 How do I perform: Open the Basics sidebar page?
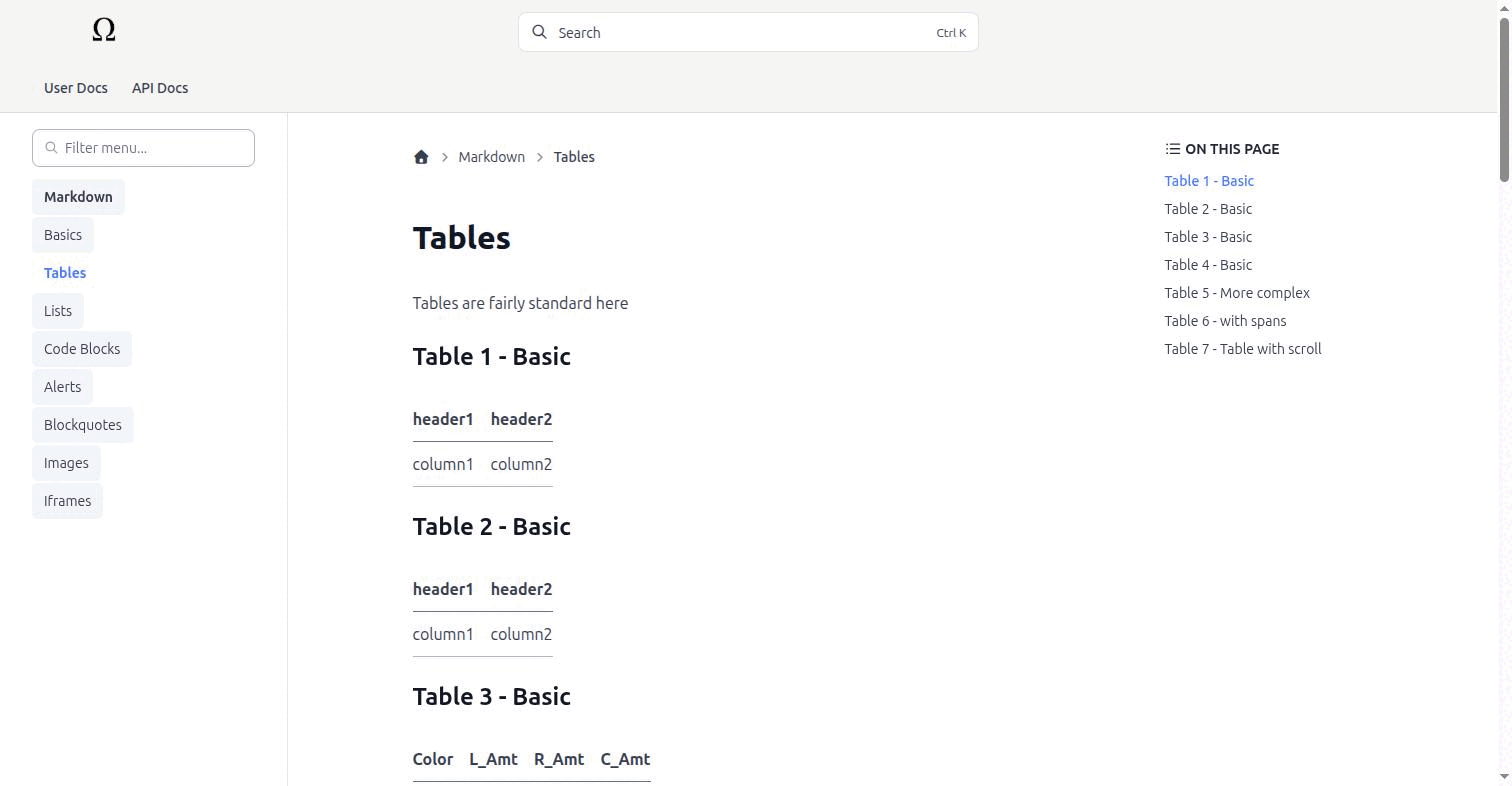(63, 235)
